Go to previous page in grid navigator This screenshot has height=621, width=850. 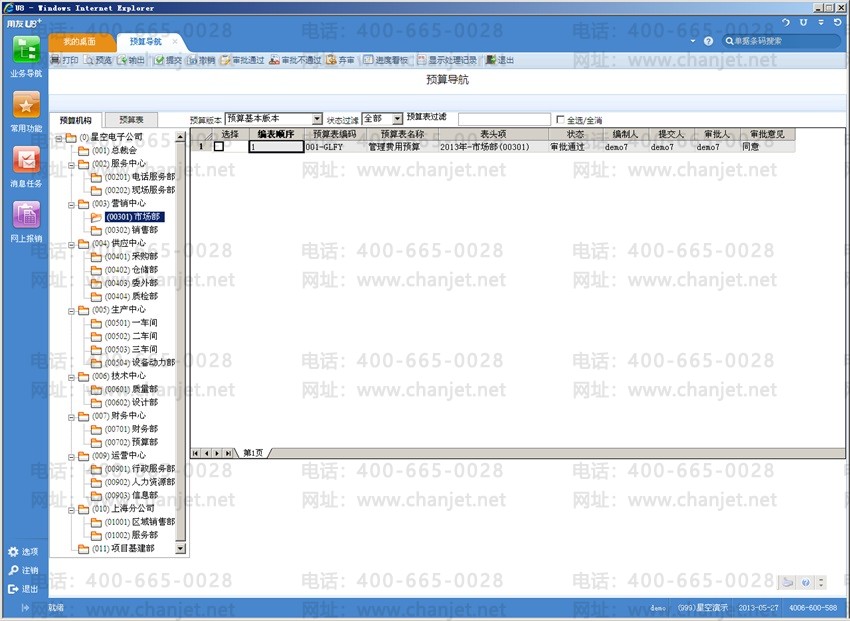pyautogui.click(x=207, y=453)
